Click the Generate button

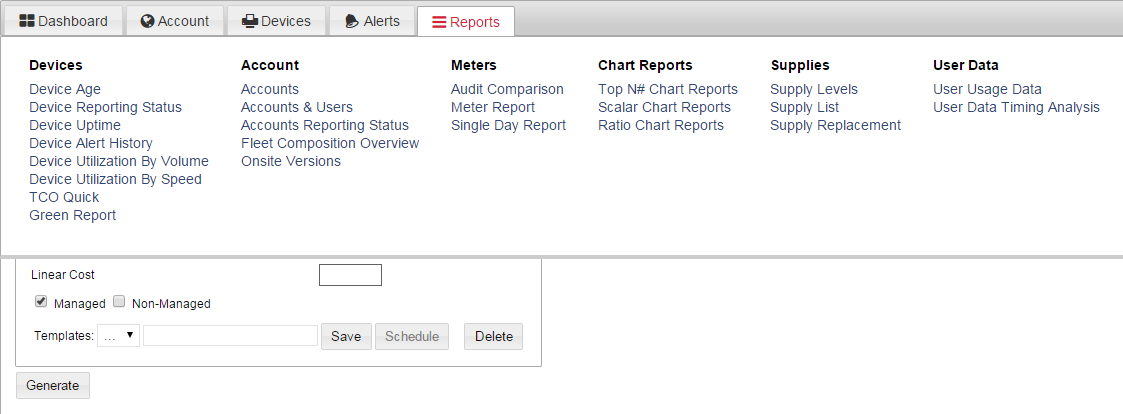click(x=53, y=385)
